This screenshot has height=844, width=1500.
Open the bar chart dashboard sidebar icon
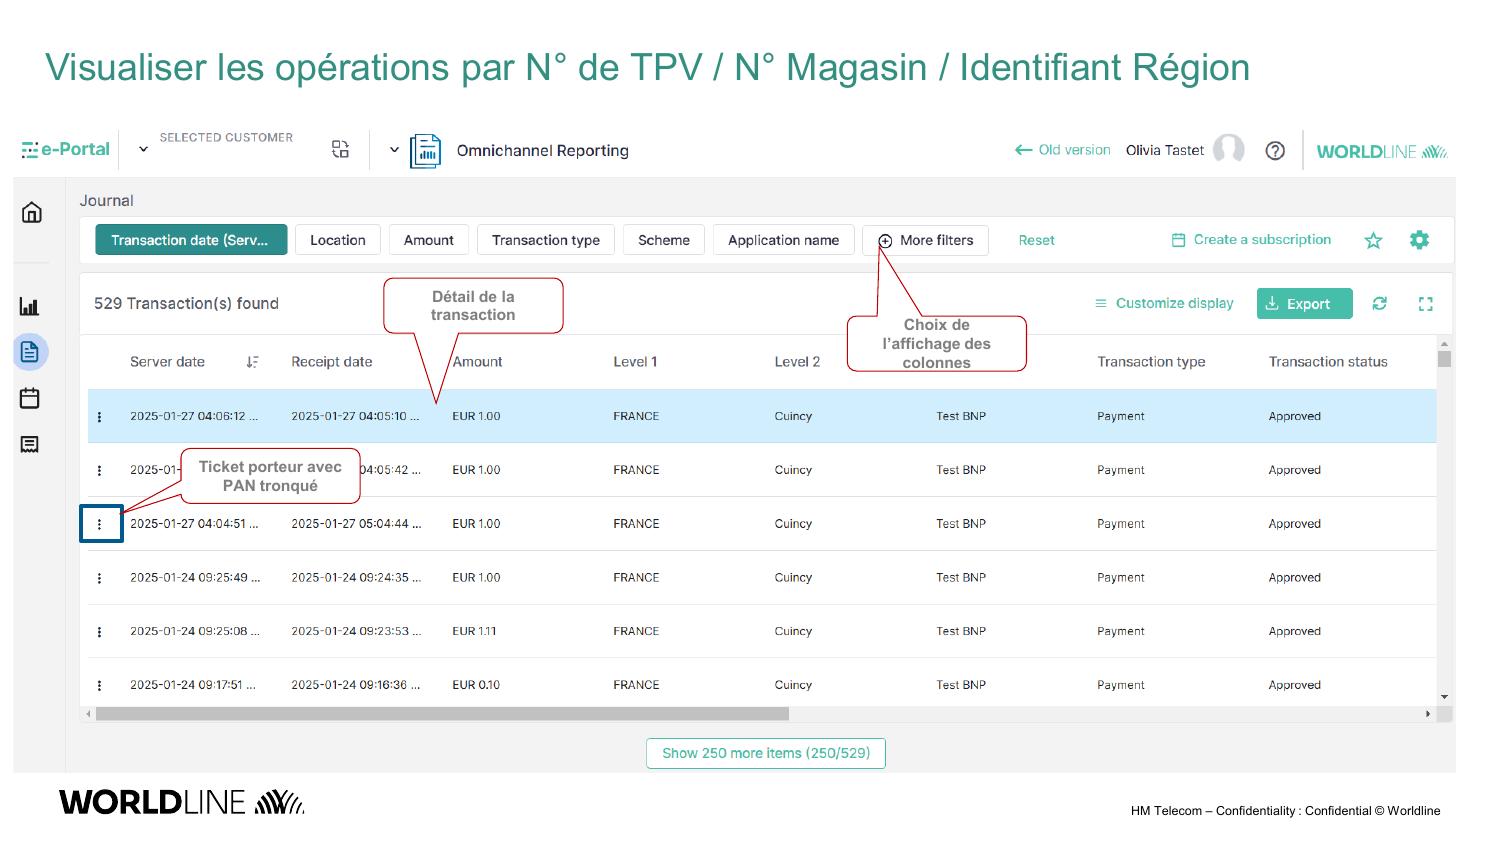coord(30,306)
